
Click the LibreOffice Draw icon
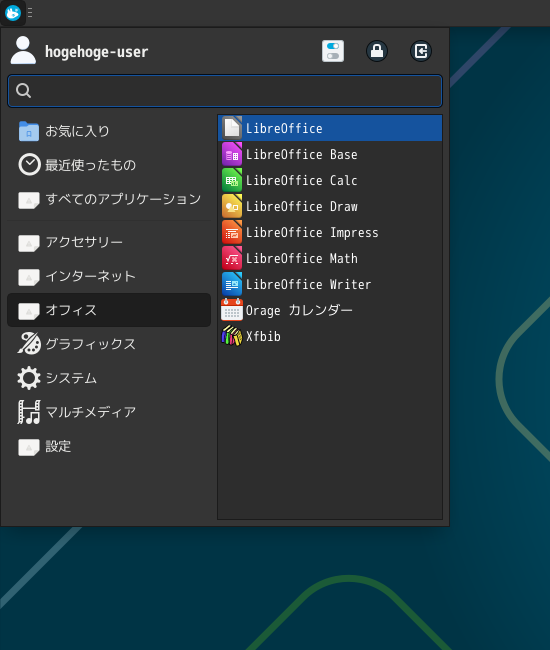coord(232,206)
